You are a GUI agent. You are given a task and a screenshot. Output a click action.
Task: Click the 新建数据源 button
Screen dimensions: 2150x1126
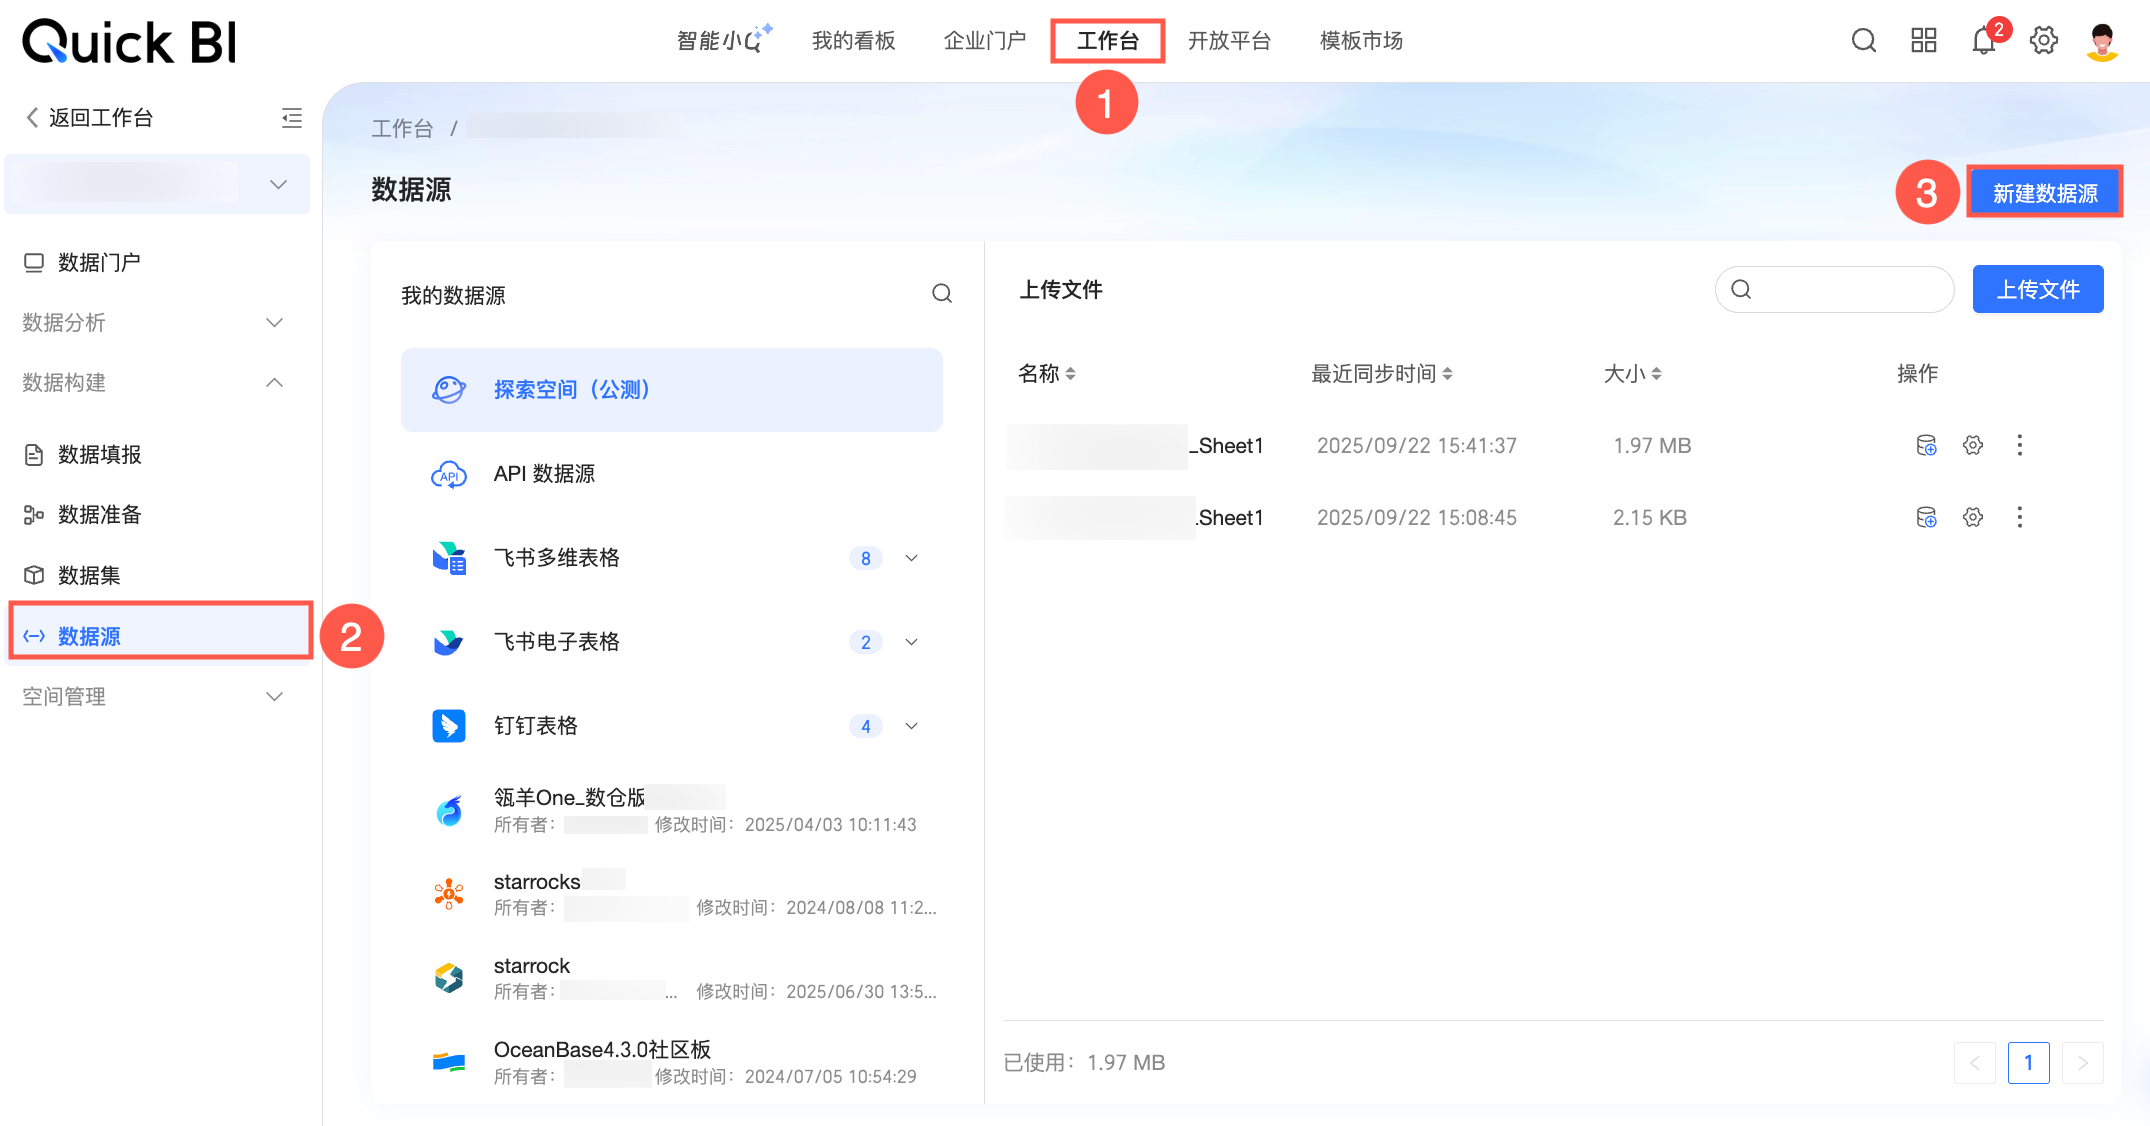(2044, 193)
